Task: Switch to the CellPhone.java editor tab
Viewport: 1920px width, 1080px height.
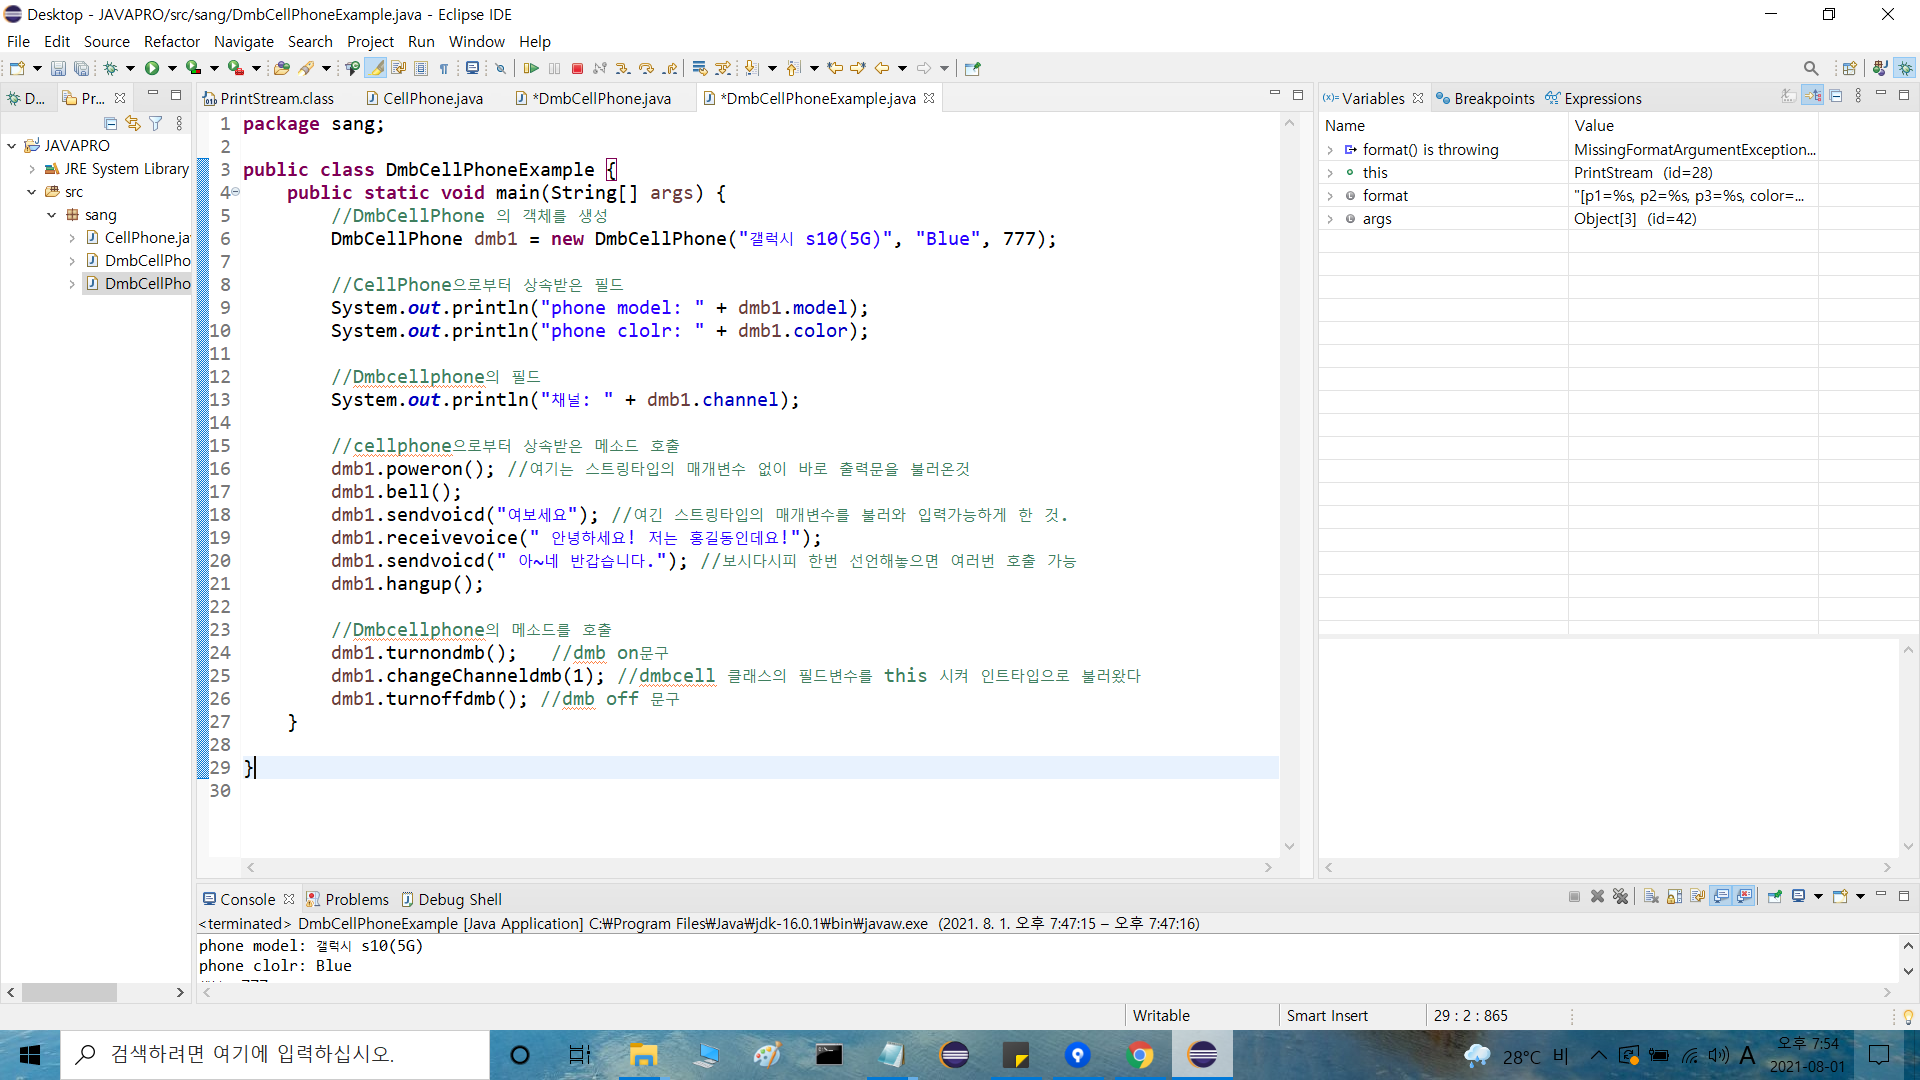Action: (x=432, y=98)
